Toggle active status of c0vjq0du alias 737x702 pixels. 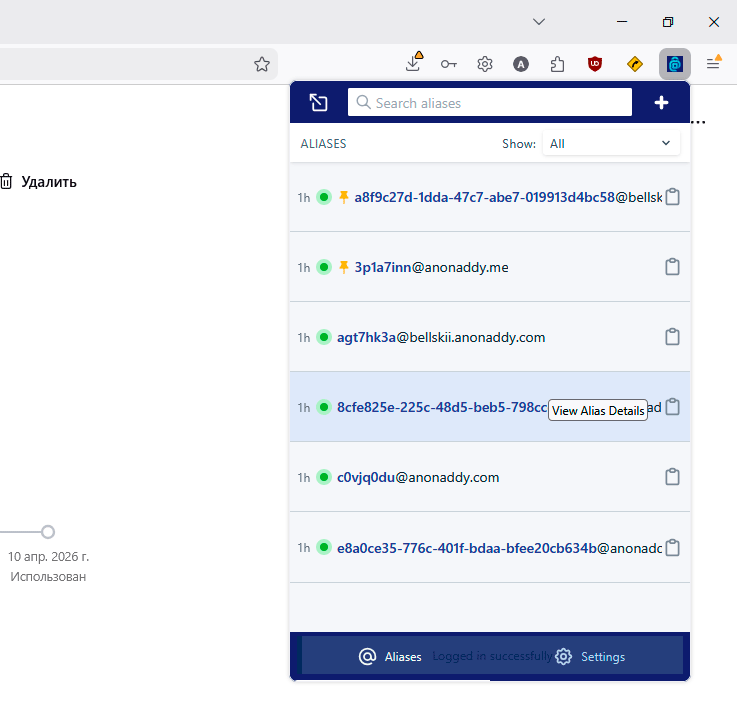tap(324, 477)
